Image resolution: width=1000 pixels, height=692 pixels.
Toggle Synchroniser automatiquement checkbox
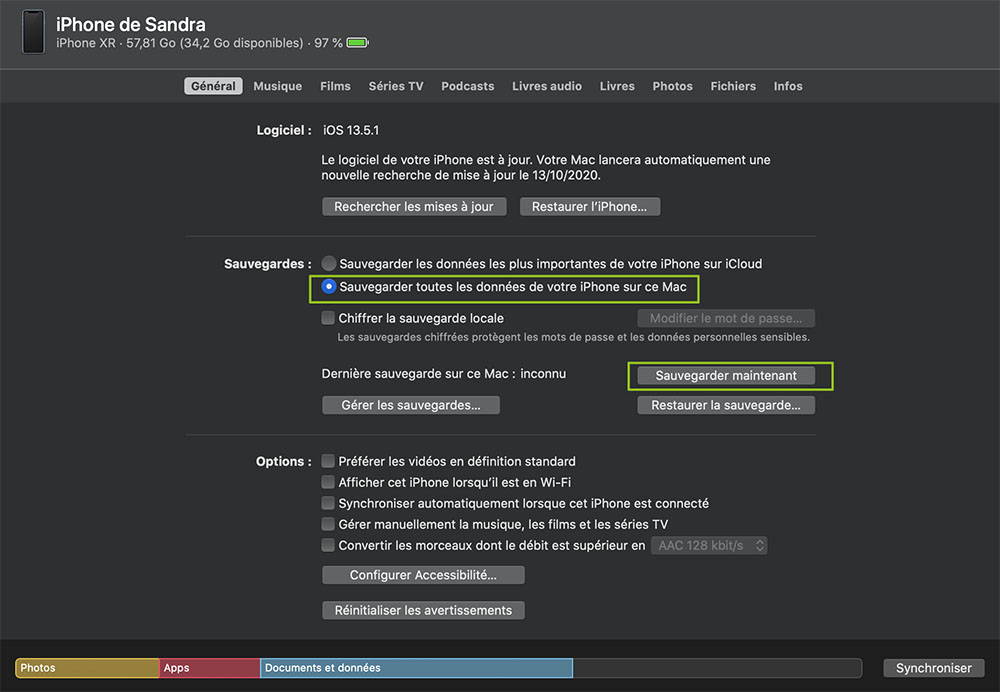tap(328, 503)
